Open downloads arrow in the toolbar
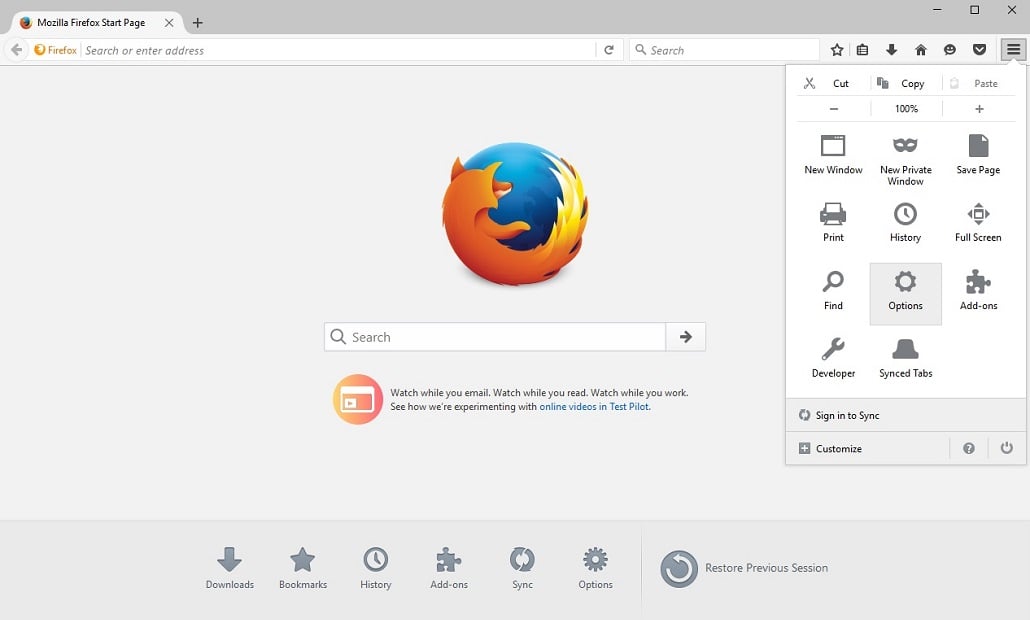The width and height of the screenshot is (1030, 620). point(891,50)
